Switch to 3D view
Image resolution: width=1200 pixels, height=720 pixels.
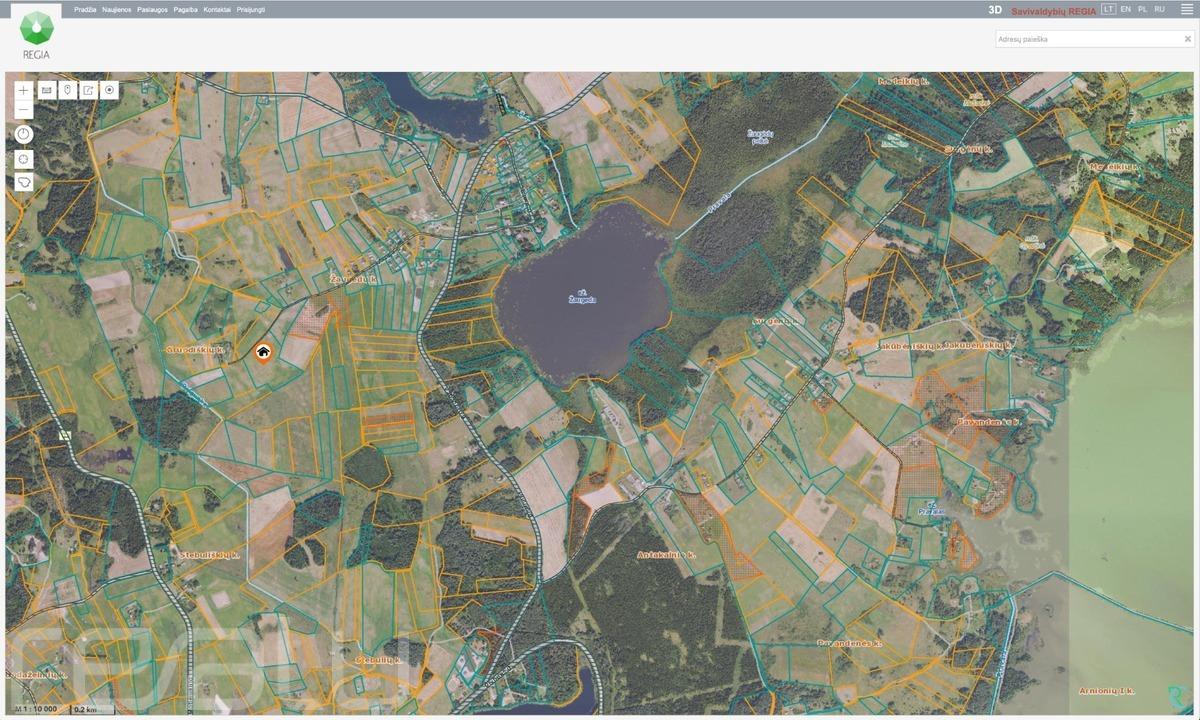(994, 9)
